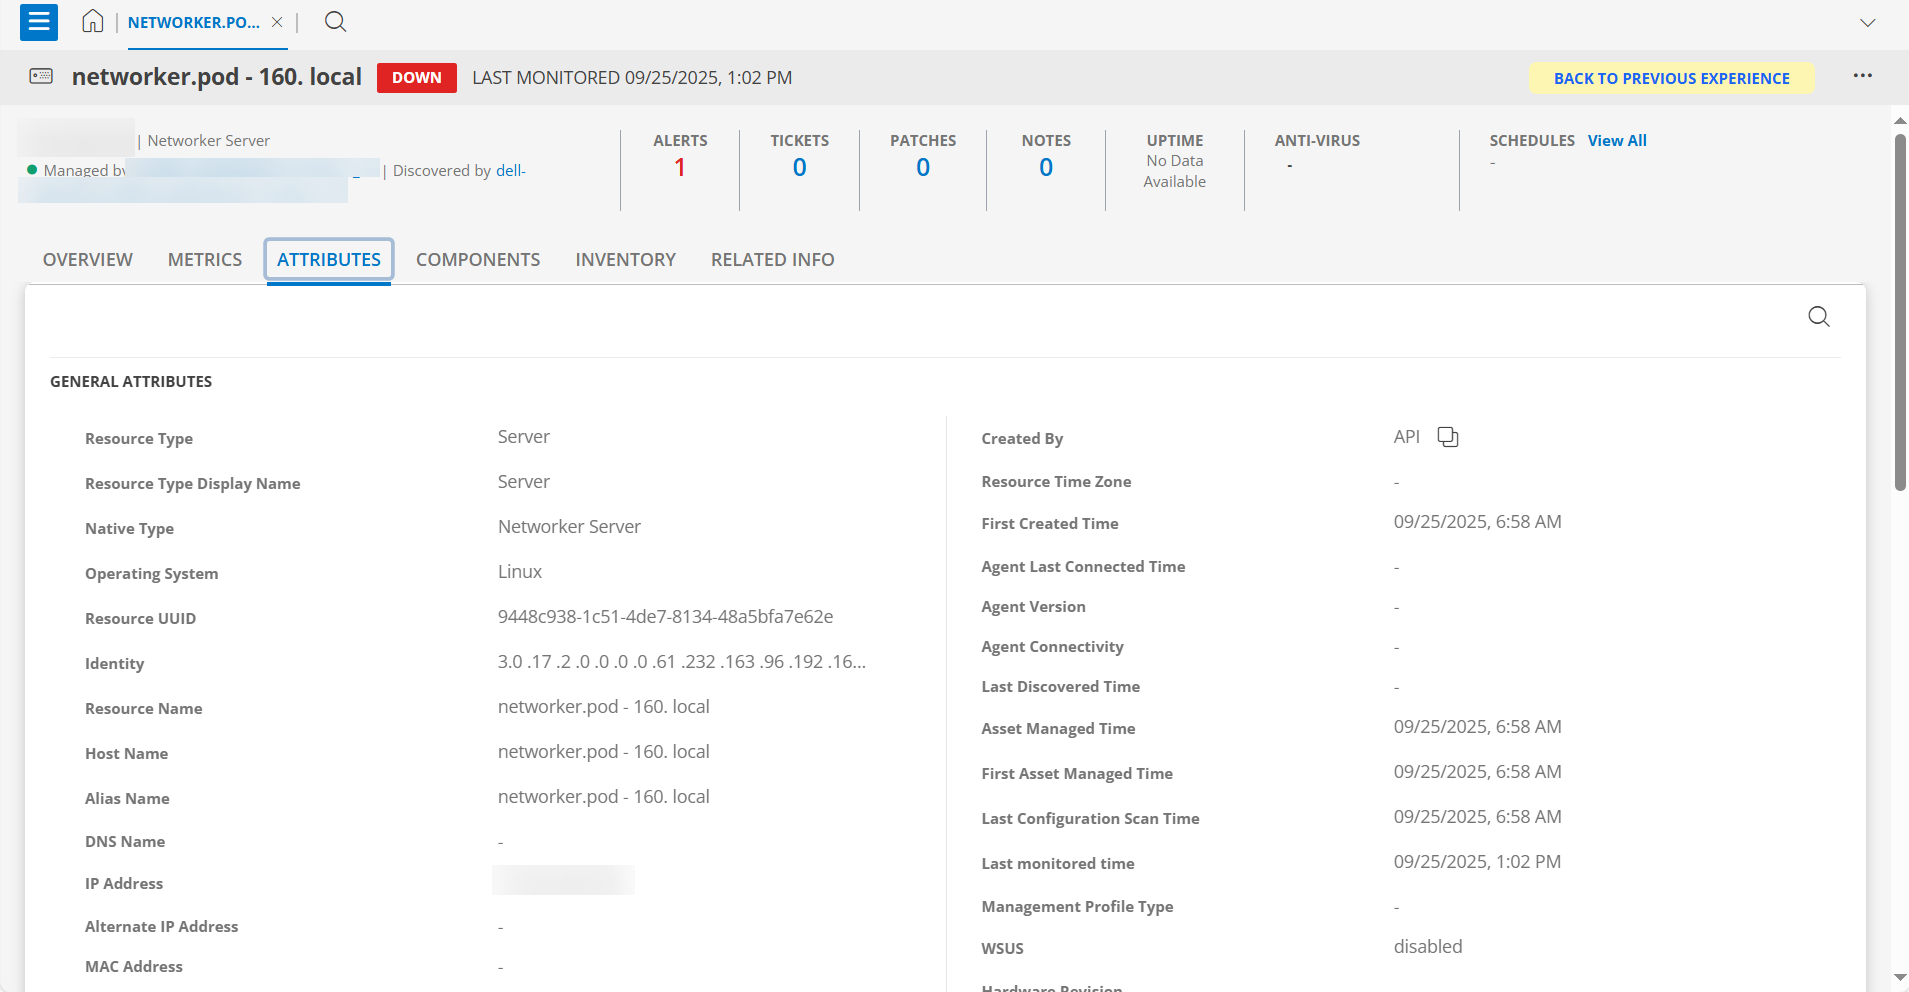Screen dimensions: 1909x992
Task: Follow the Discovered by dell- link
Action: 510,171
